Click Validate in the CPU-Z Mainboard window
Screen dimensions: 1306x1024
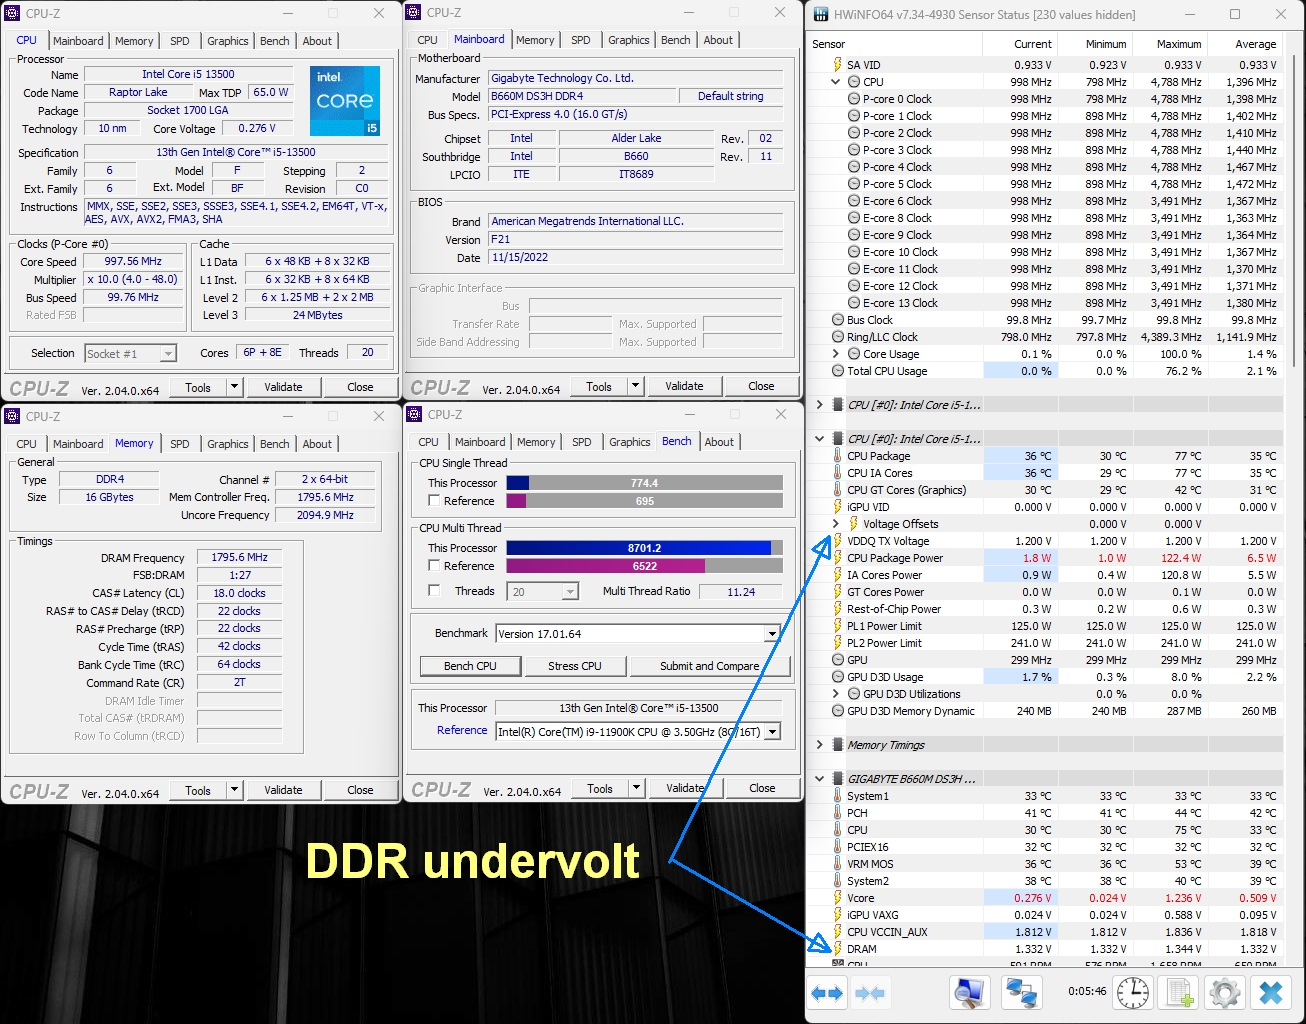tap(684, 386)
